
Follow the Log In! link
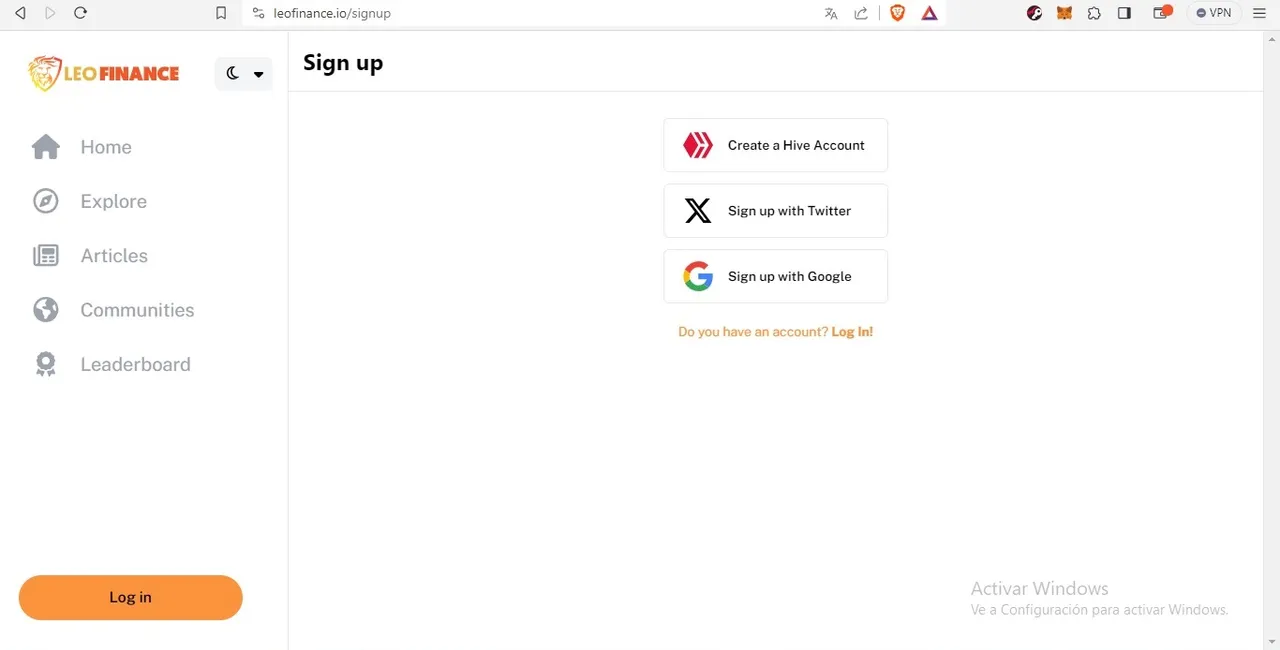[852, 332]
